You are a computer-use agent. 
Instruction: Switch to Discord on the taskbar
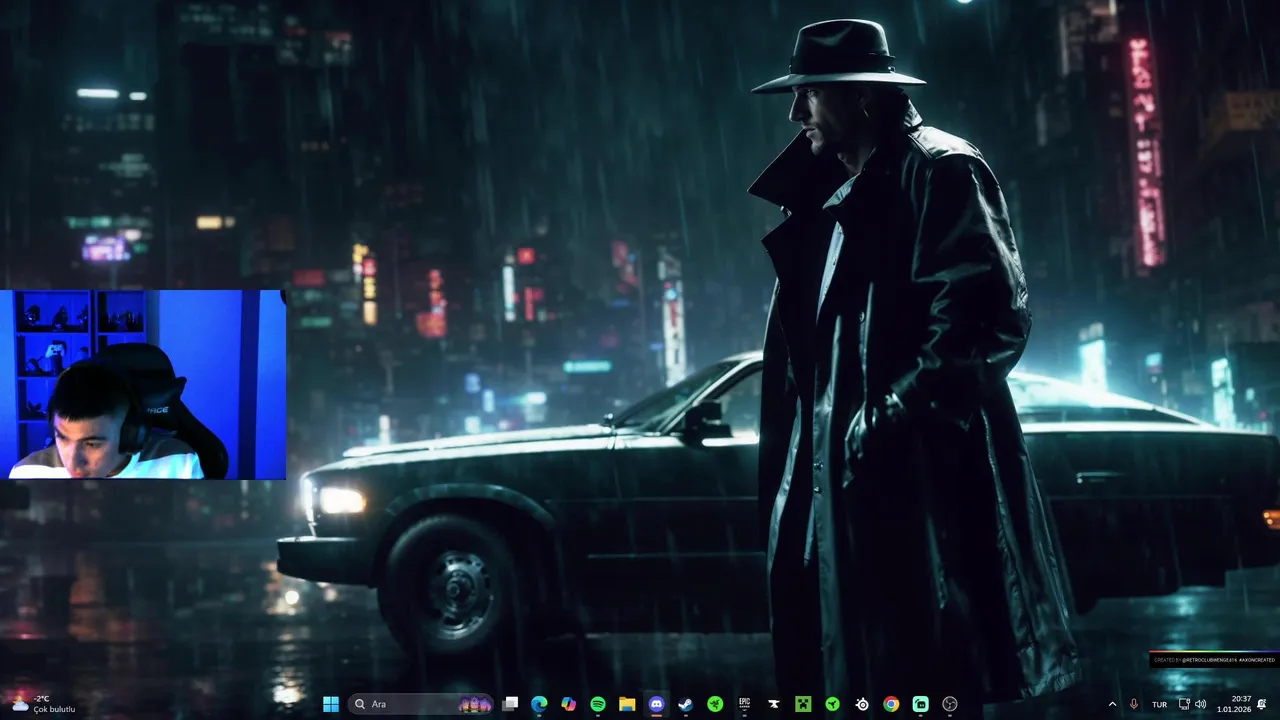[x=656, y=704]
